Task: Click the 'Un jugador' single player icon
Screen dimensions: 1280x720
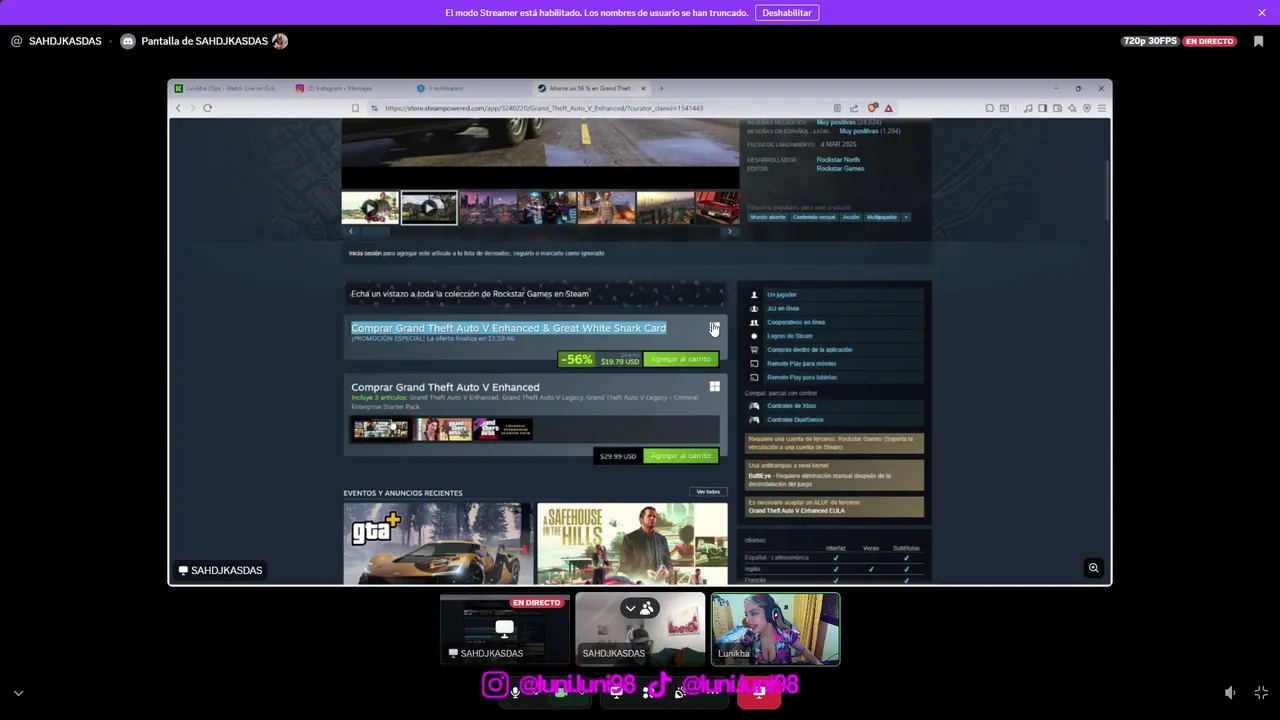Action: click(x=754, y=295)
